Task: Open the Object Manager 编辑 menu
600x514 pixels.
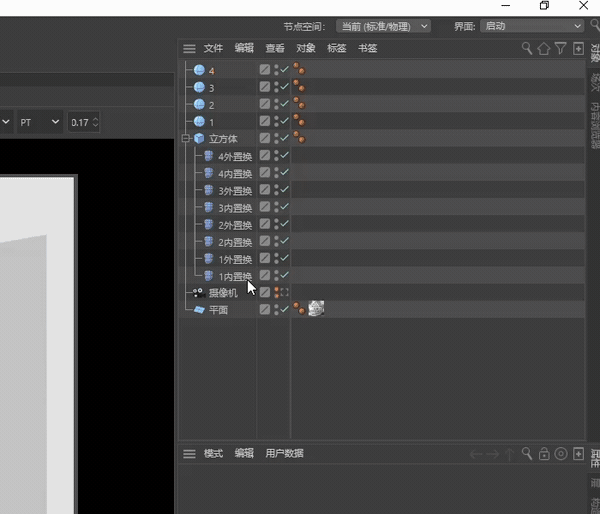Action: pos(244,48)
